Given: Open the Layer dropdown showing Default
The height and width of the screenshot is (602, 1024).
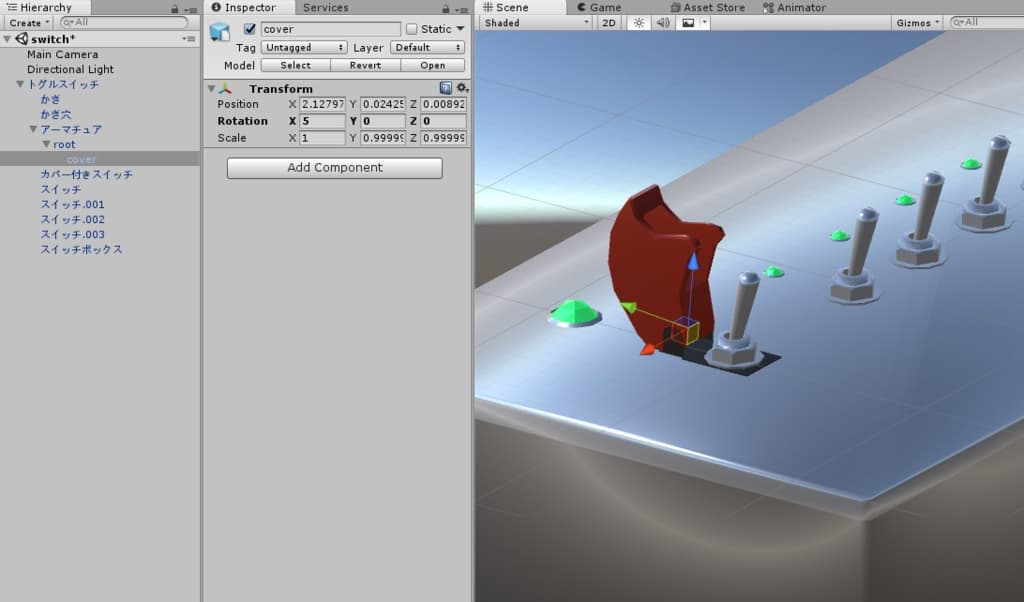Looking at the screenshot, I should (427, 47).
